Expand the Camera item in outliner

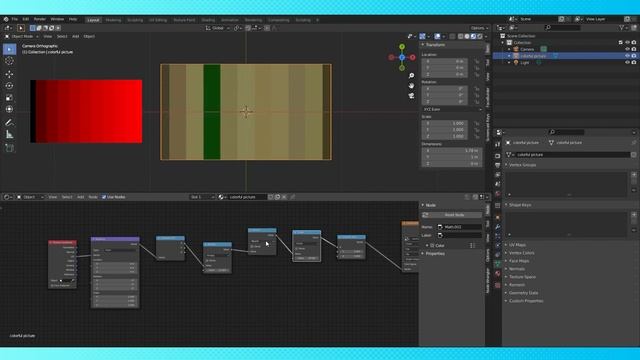tap(509, 49)
